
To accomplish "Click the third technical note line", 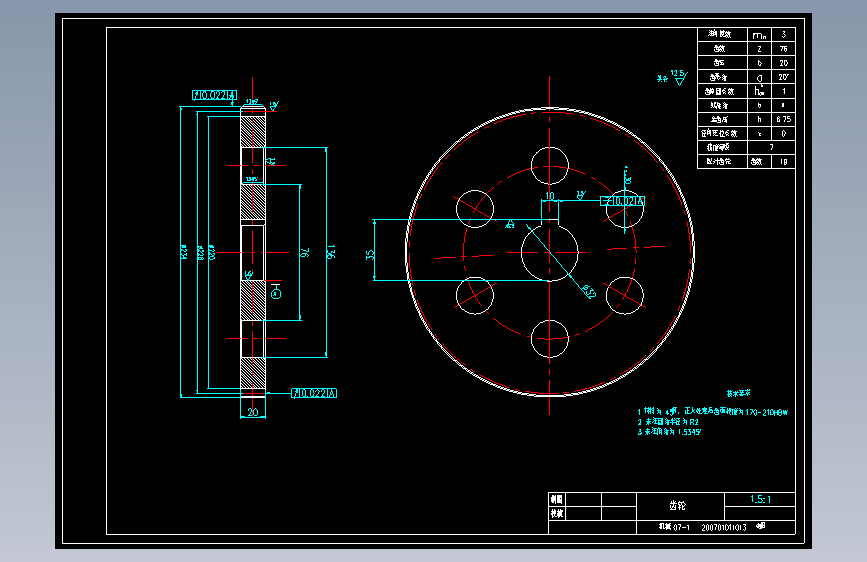I will 669,432.
